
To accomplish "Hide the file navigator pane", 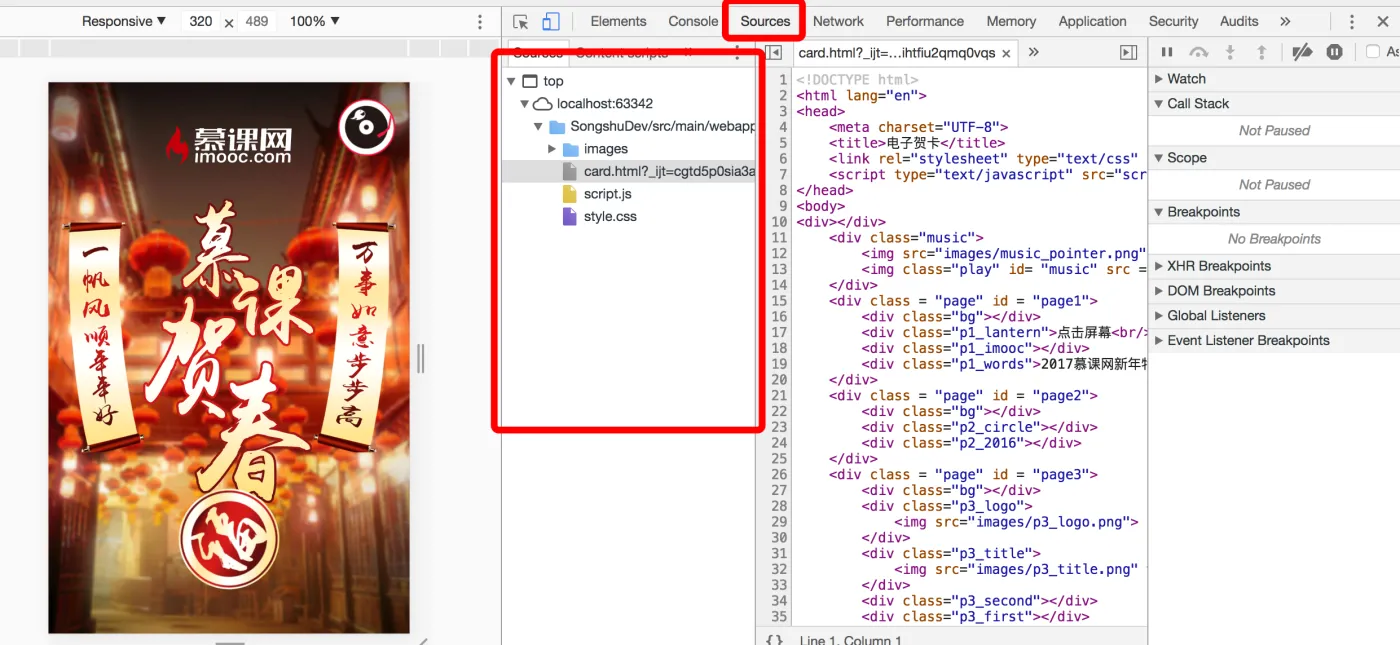I will (773, 53).
